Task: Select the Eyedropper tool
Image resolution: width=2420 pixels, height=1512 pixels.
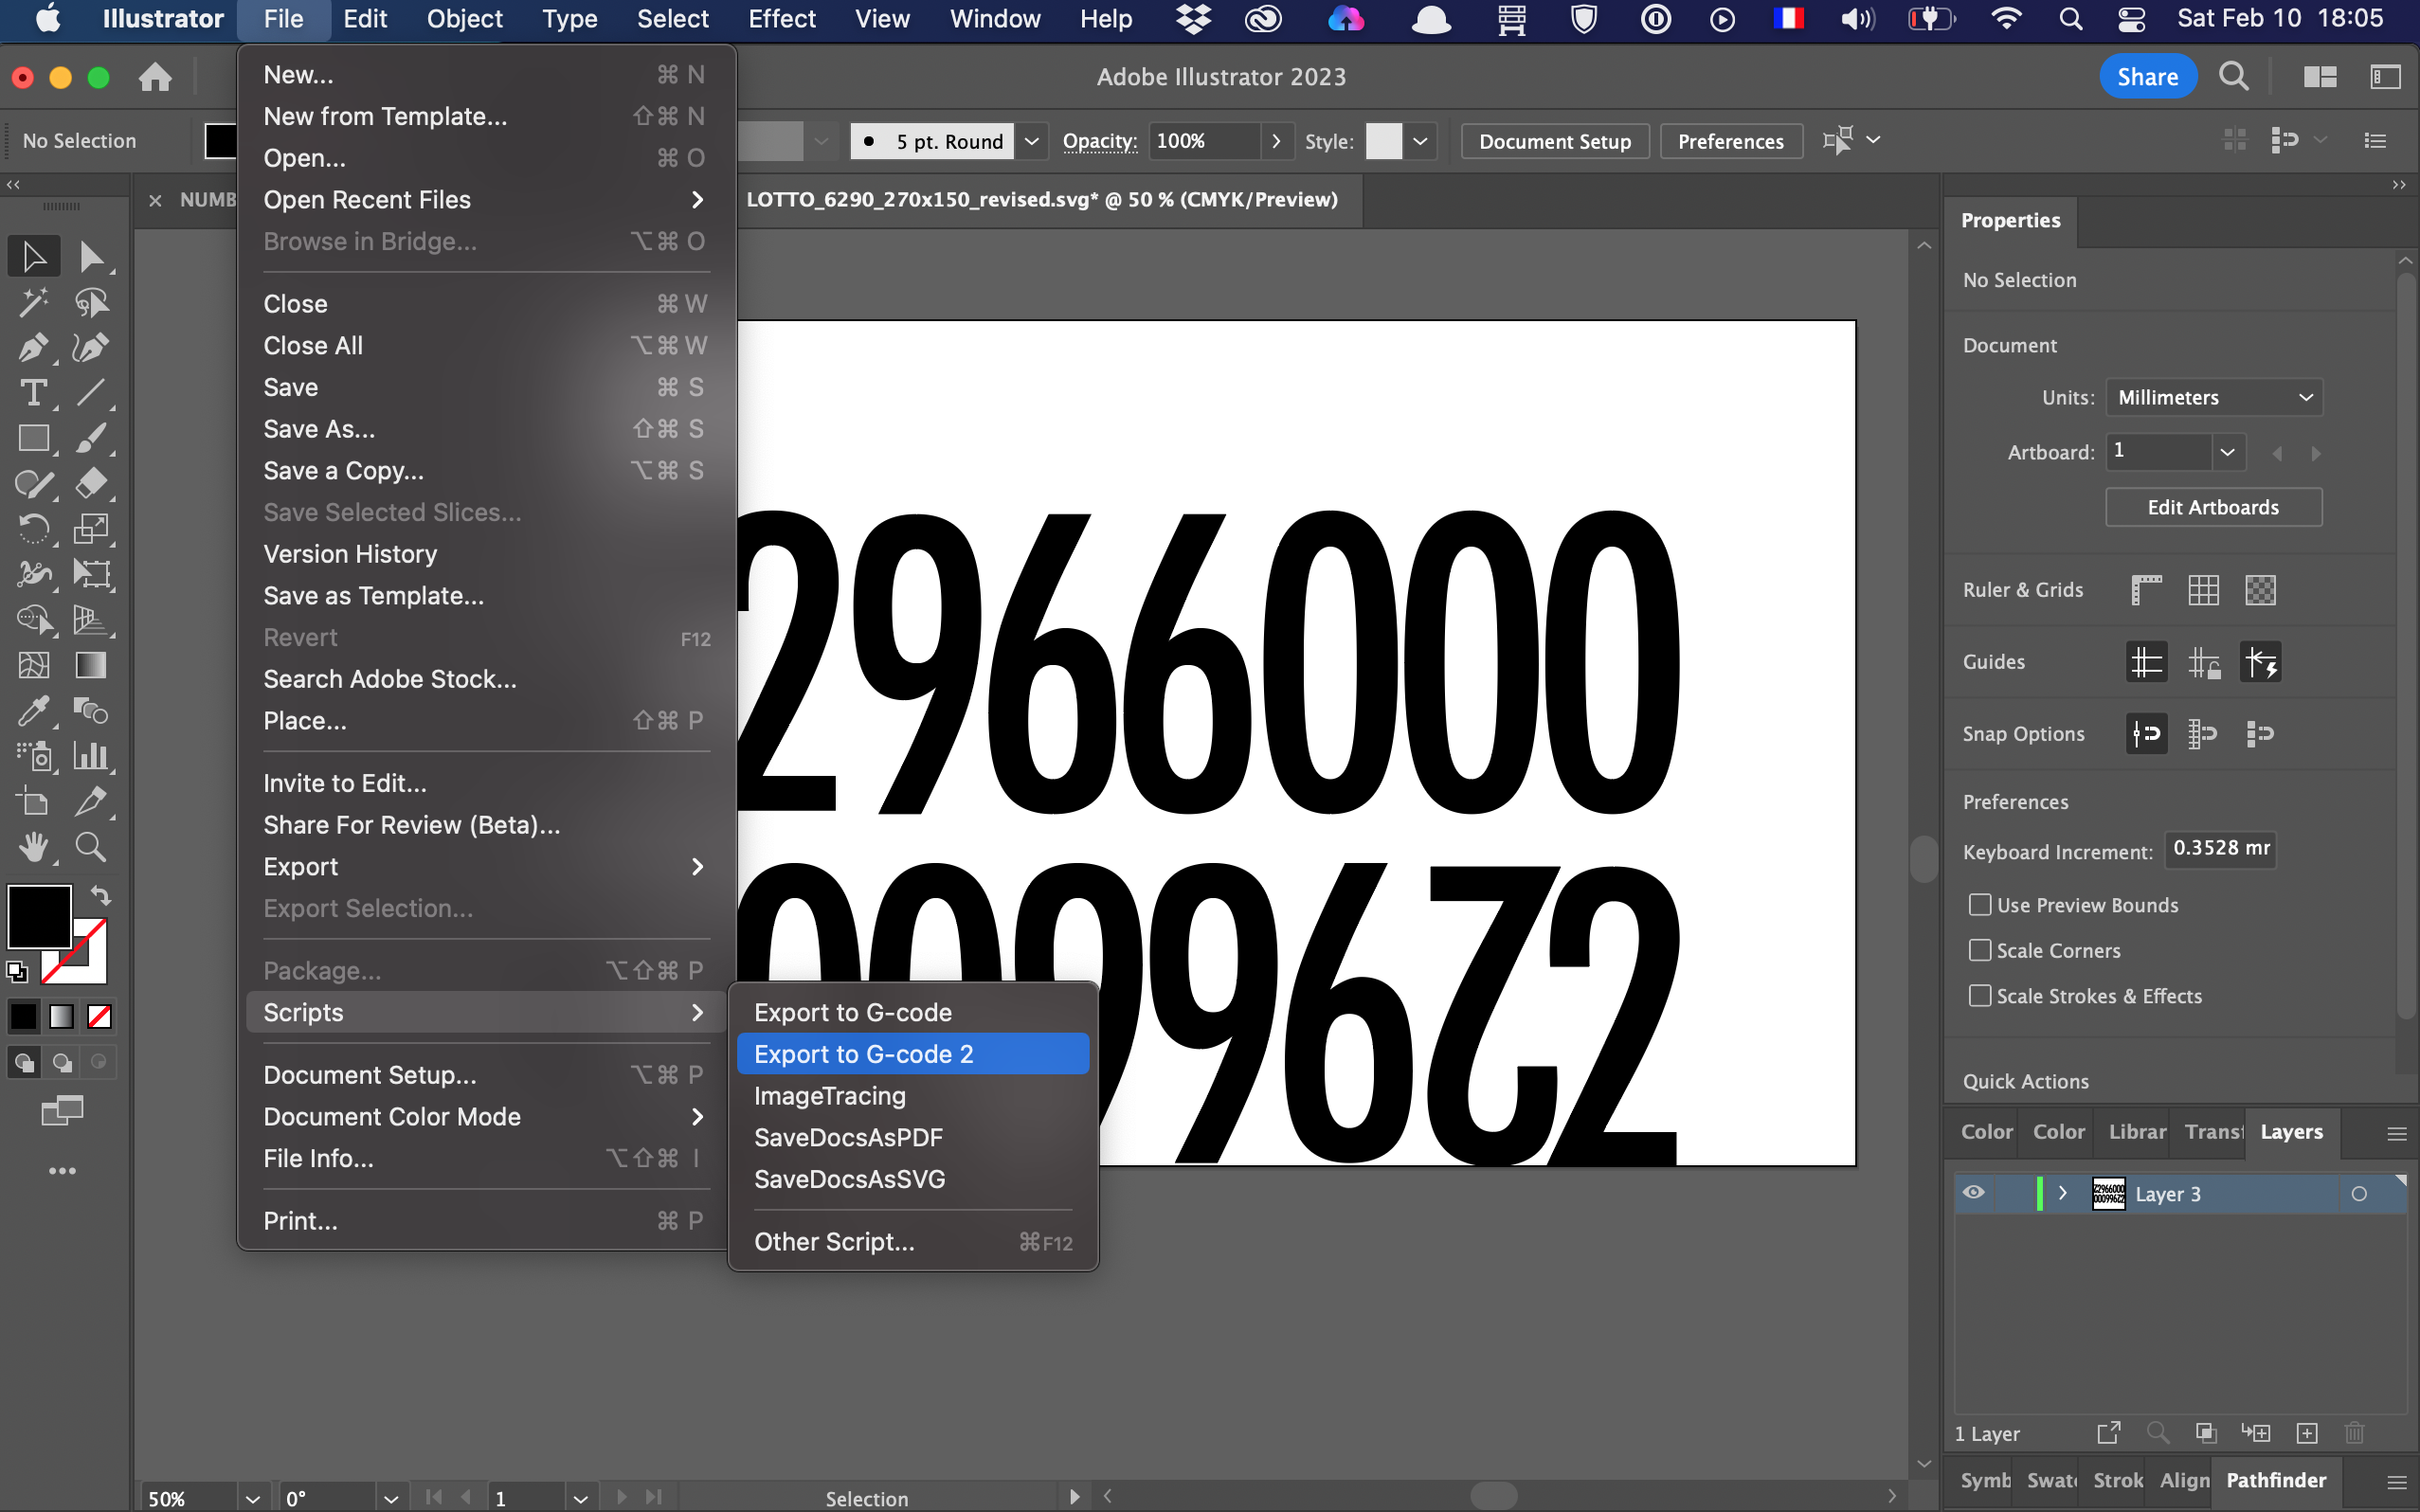Action: click(x=34, y=711)
